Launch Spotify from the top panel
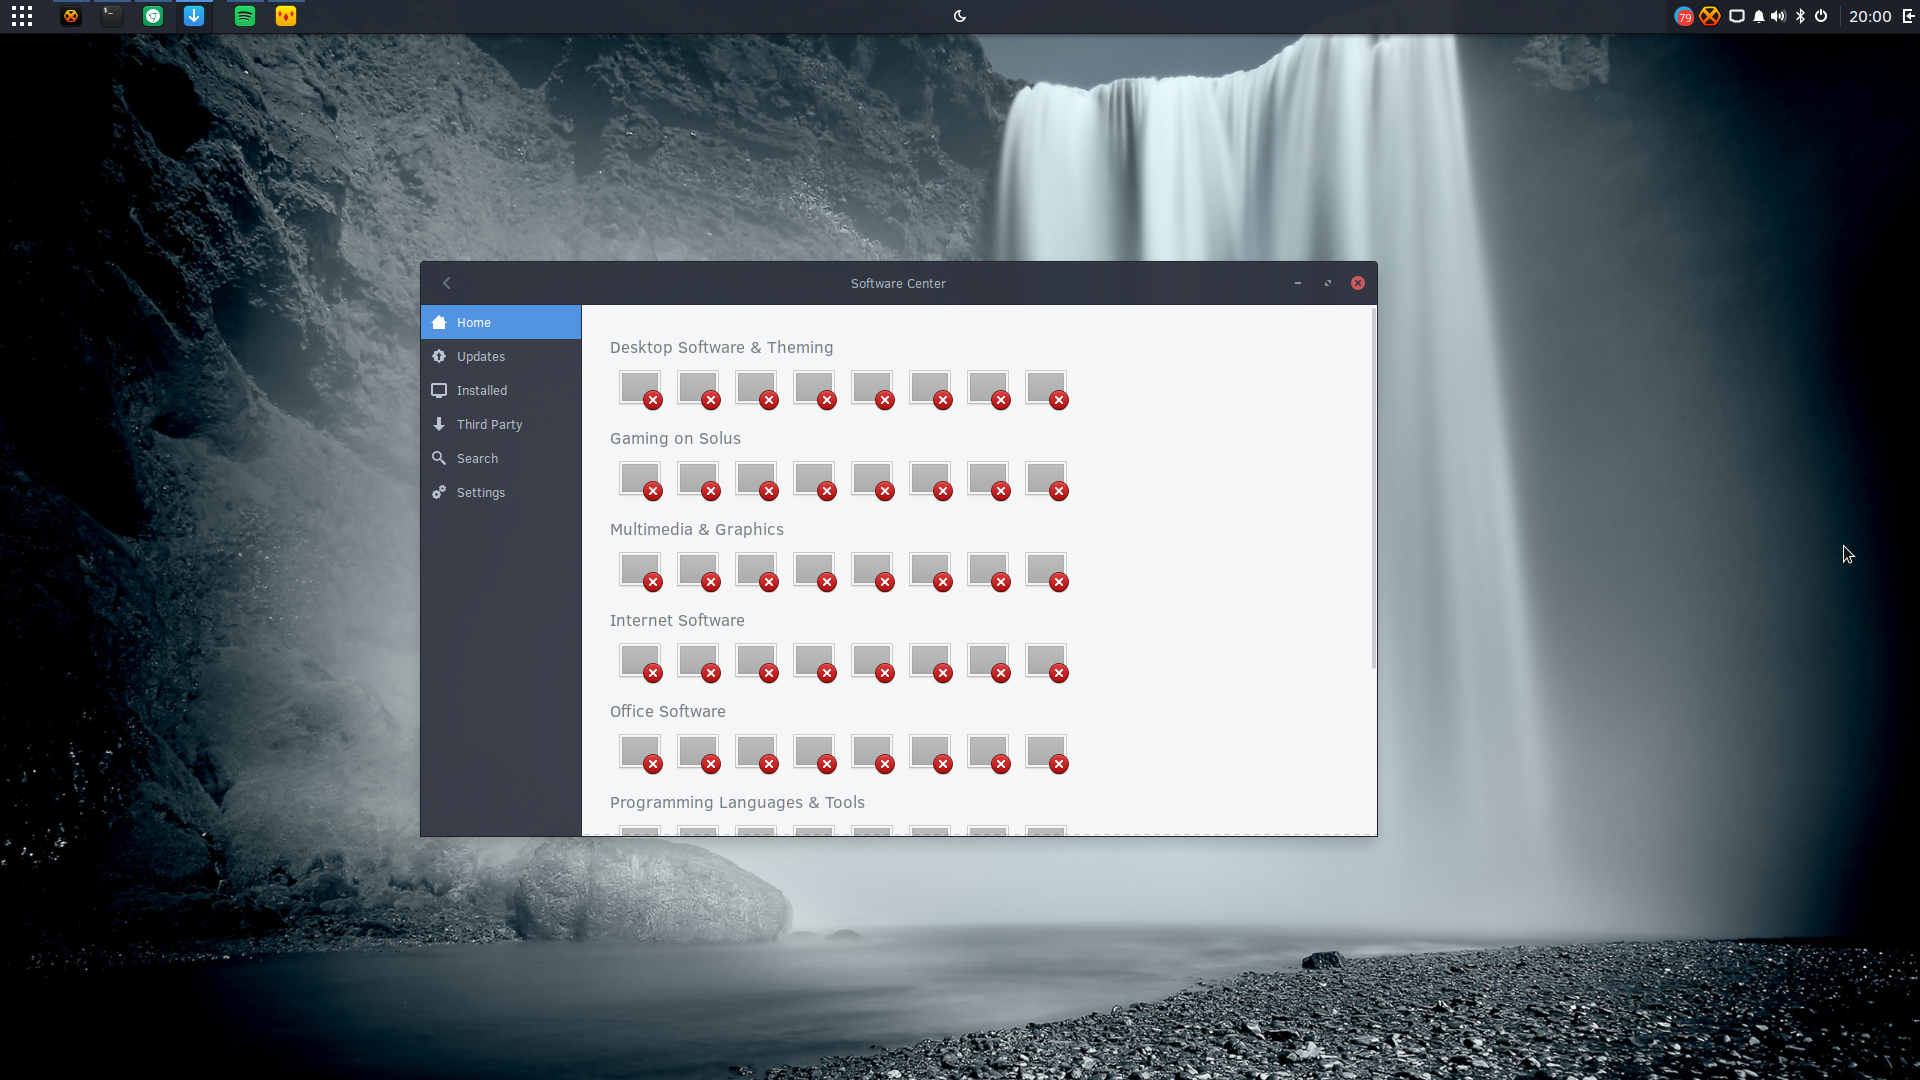The height and width of the screenshot is (1080, 1920). tap(245, 16)
